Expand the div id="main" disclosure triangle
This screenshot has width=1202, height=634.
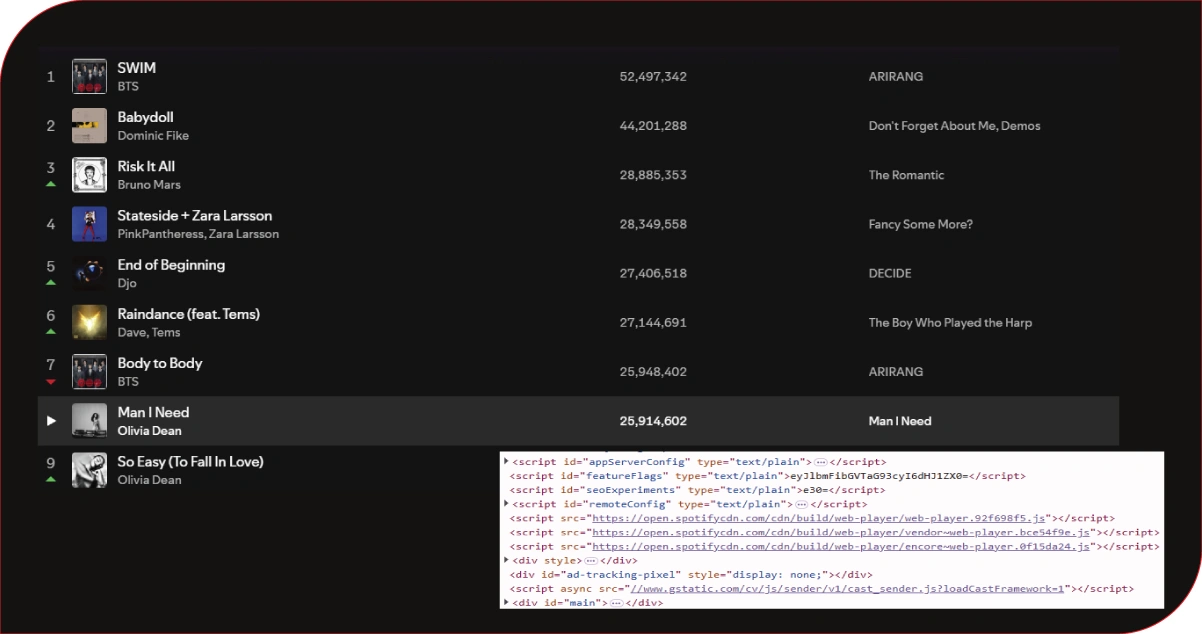point(504,602)
